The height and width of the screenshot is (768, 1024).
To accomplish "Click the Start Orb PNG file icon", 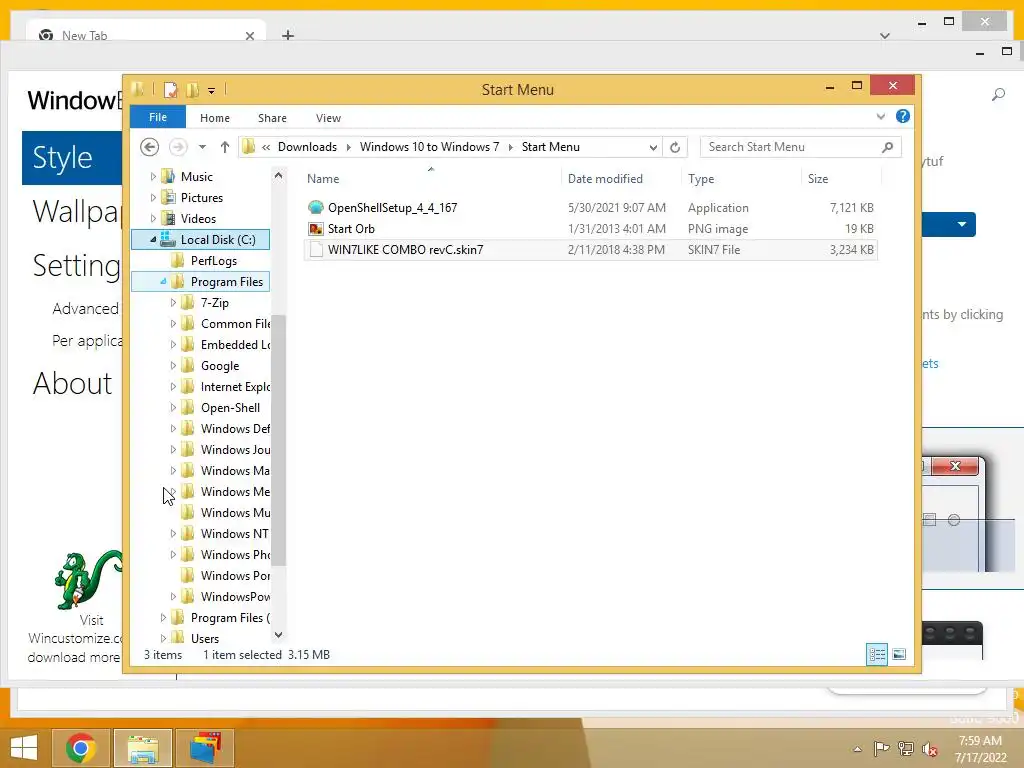I will pyautogui.click(x=316, y=229).
